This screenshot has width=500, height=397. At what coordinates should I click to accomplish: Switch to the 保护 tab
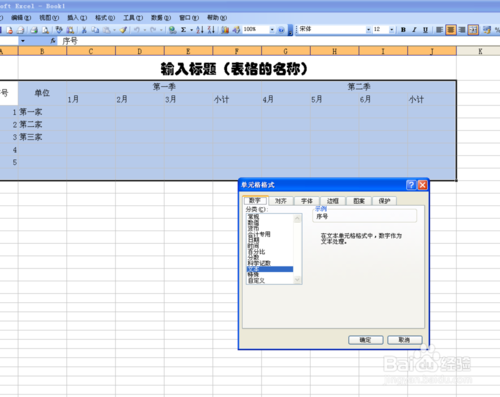tap(384, 201)
